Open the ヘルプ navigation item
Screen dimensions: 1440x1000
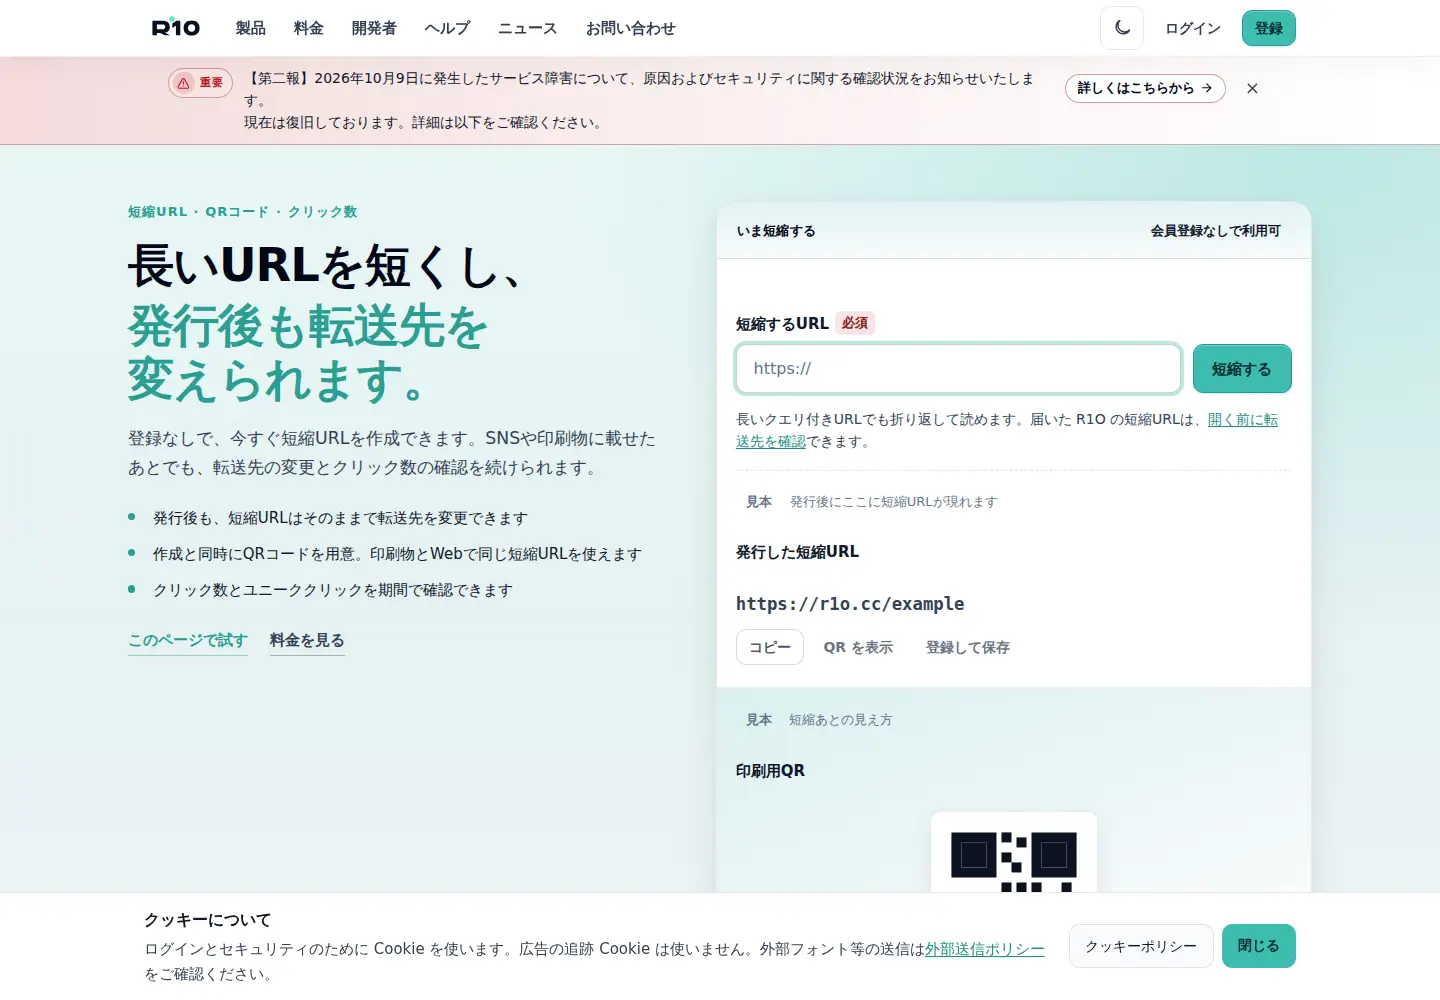tap(447, 28)
